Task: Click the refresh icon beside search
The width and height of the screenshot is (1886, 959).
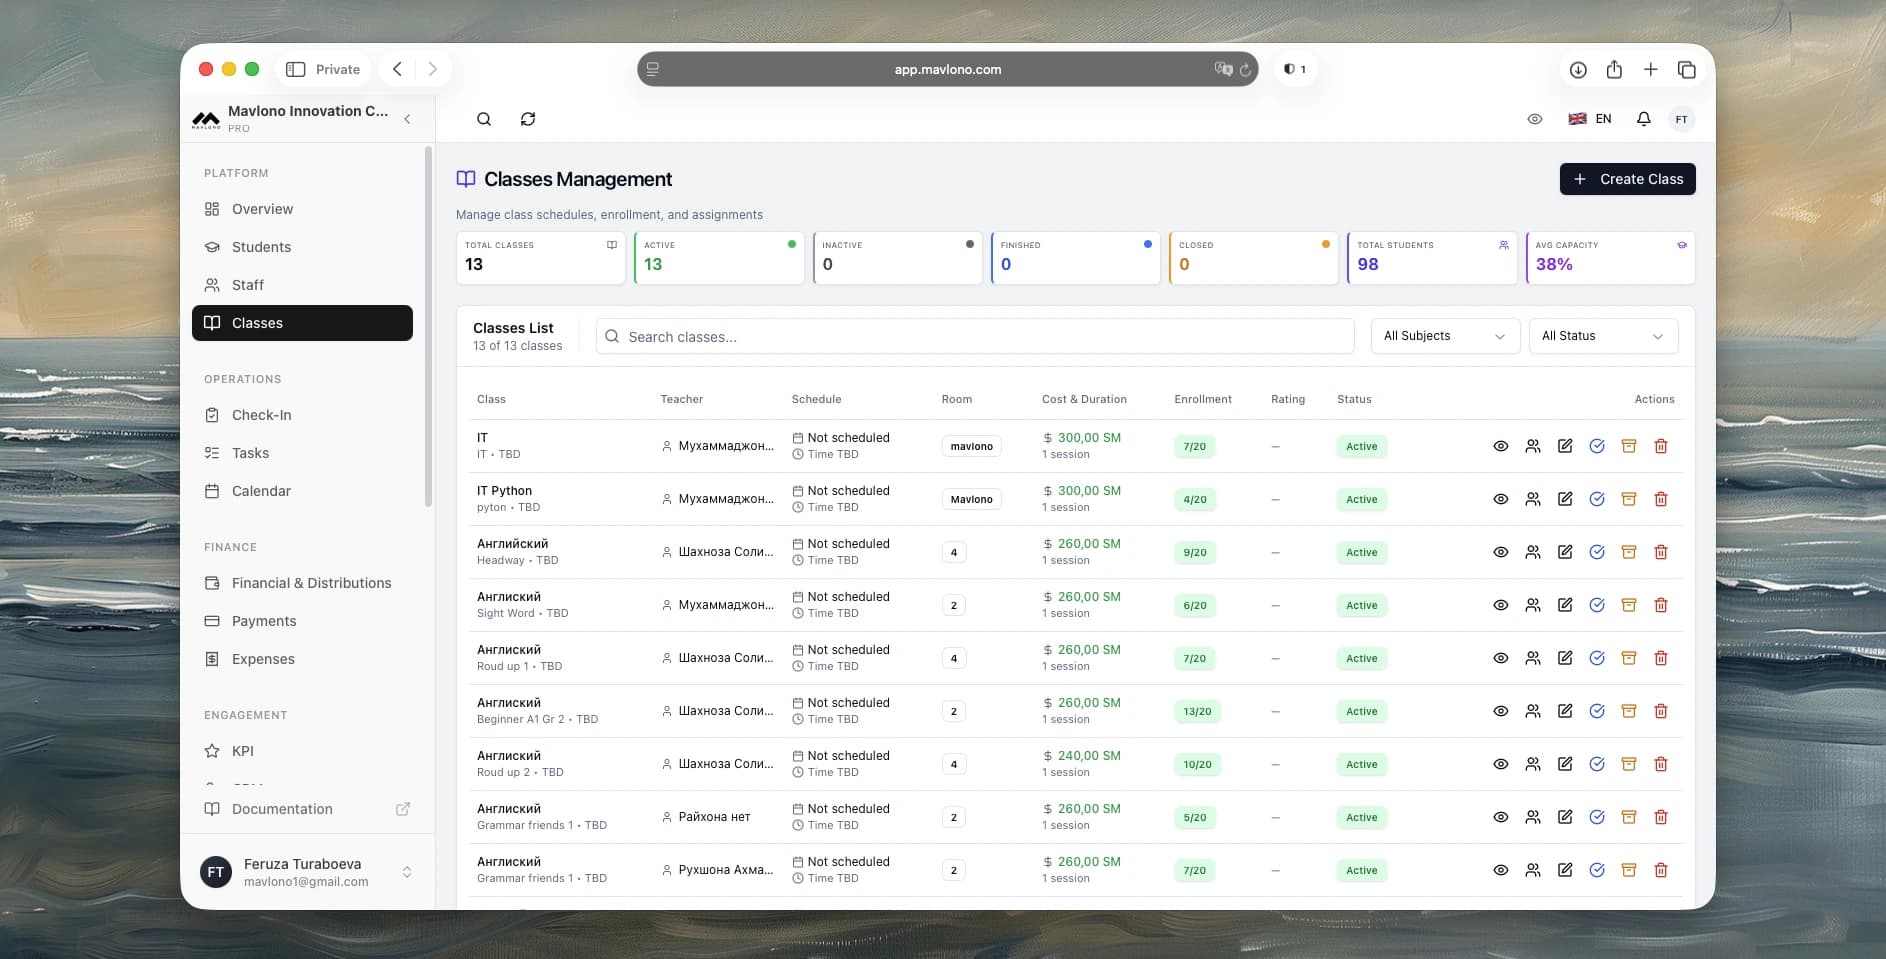Action: click(528, 119)
